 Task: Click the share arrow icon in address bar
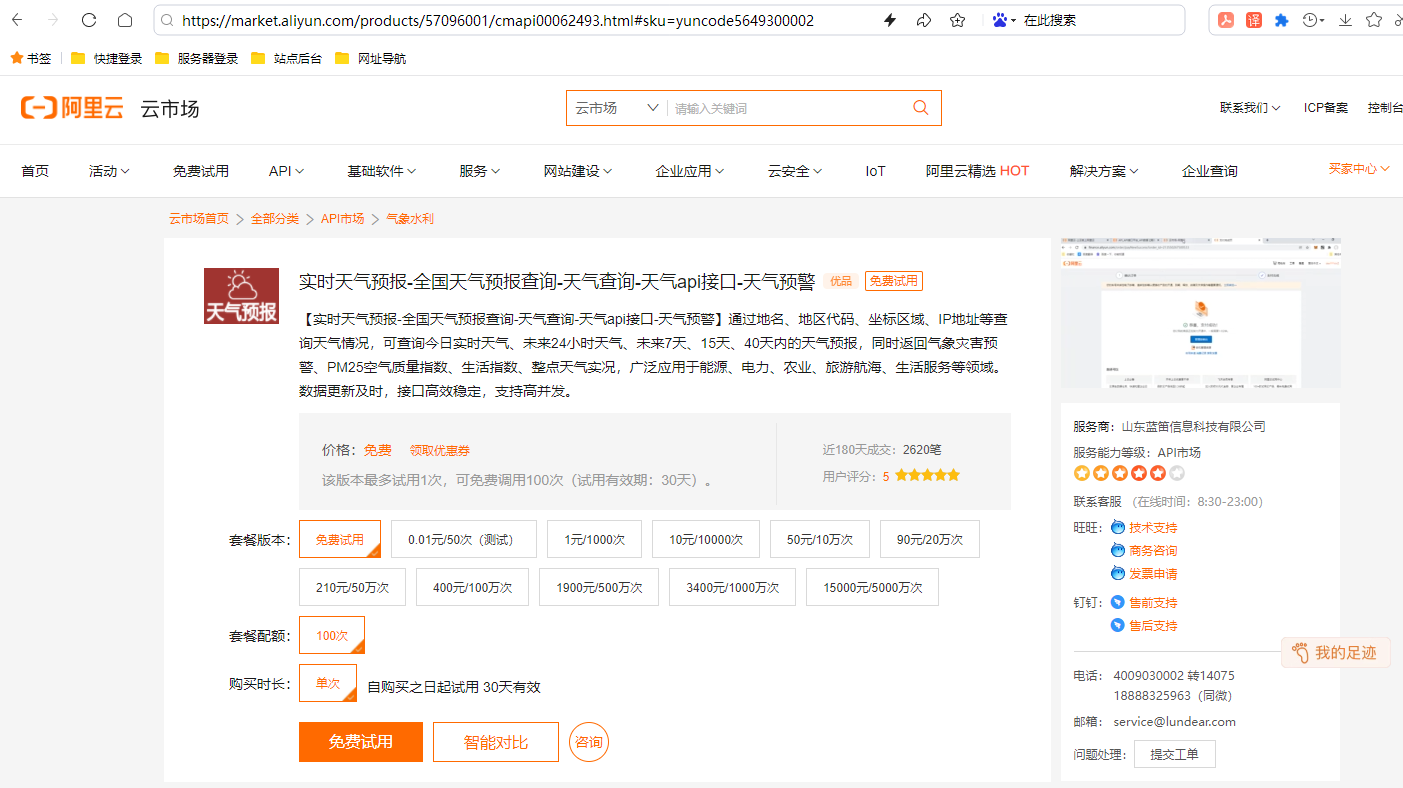click(924, 20)
